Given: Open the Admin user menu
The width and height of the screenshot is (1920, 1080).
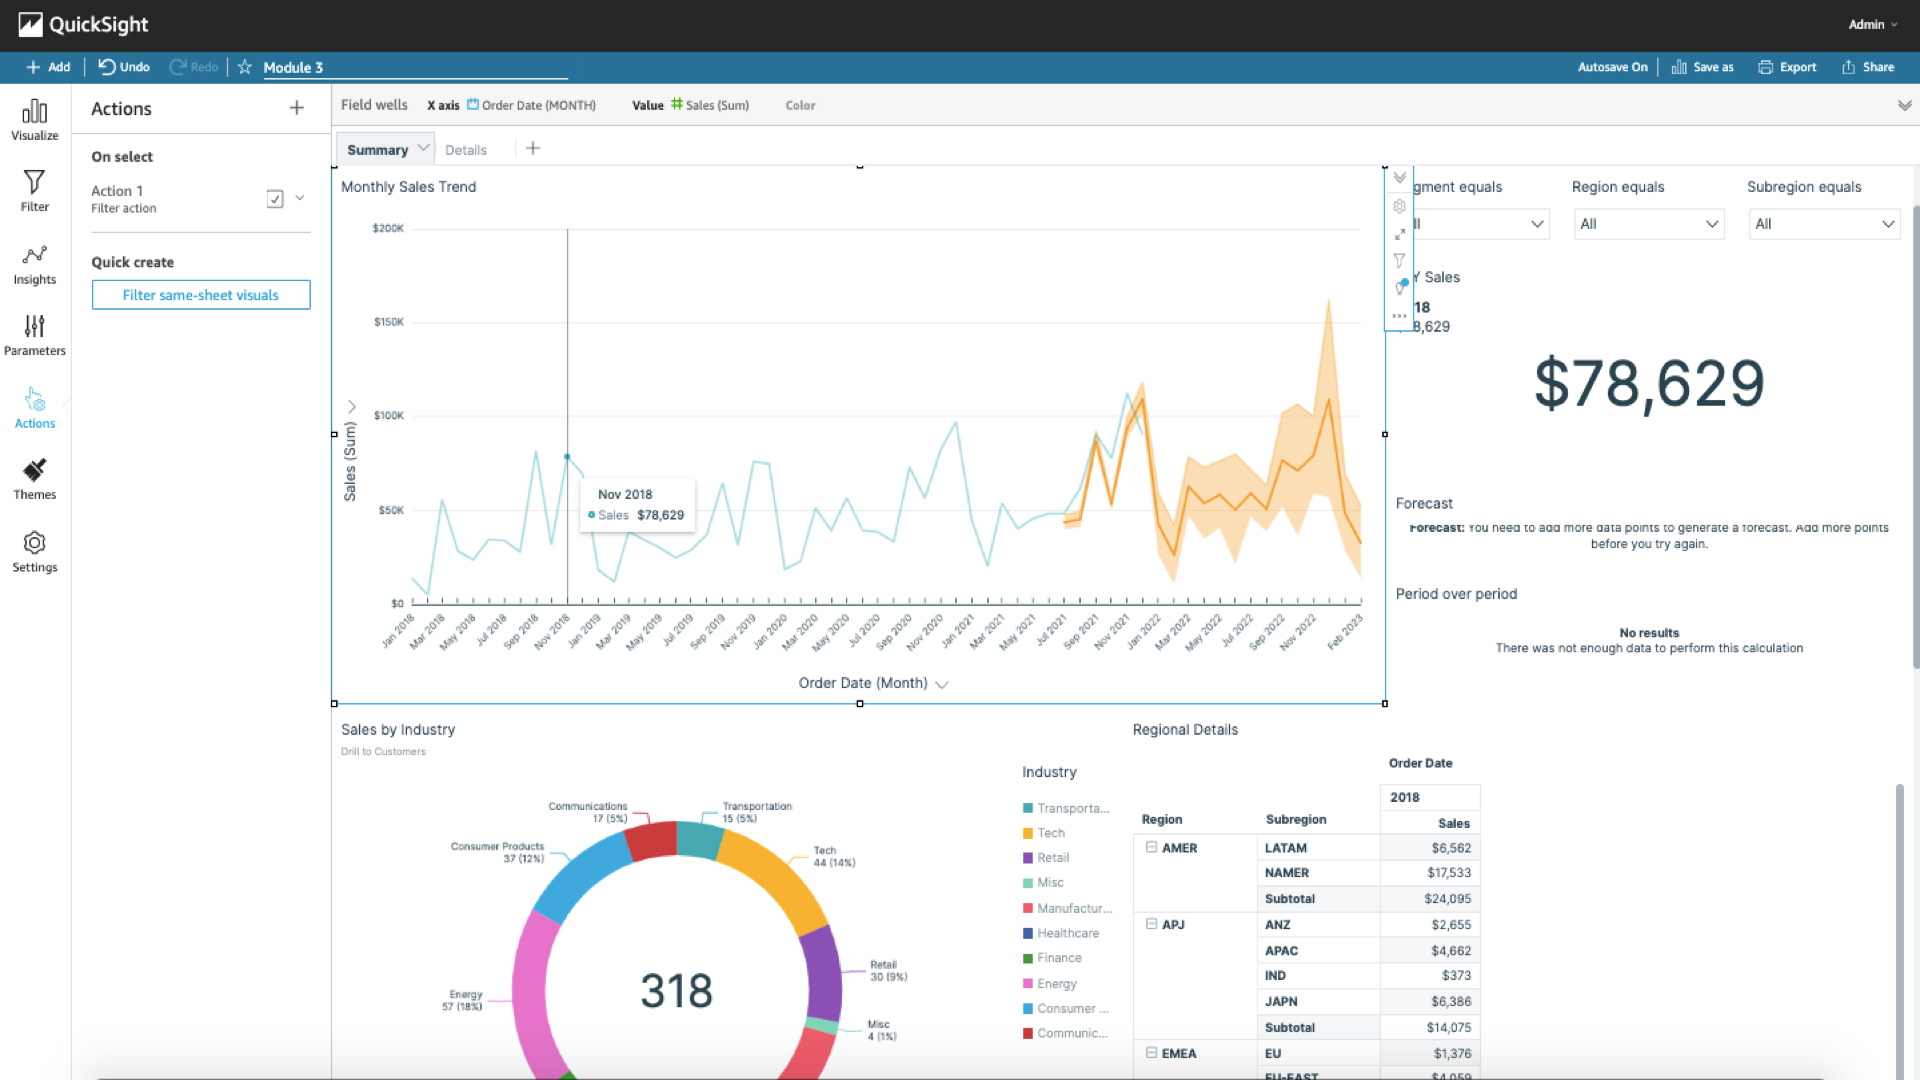Looking at the screenshot, I should point(1872,24).
